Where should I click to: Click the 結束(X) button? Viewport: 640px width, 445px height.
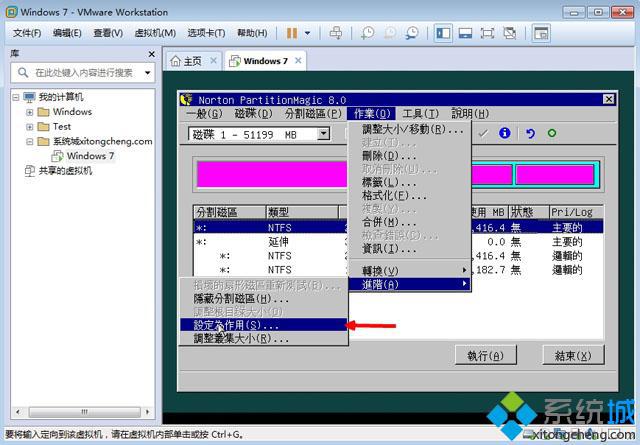(573, 356)
